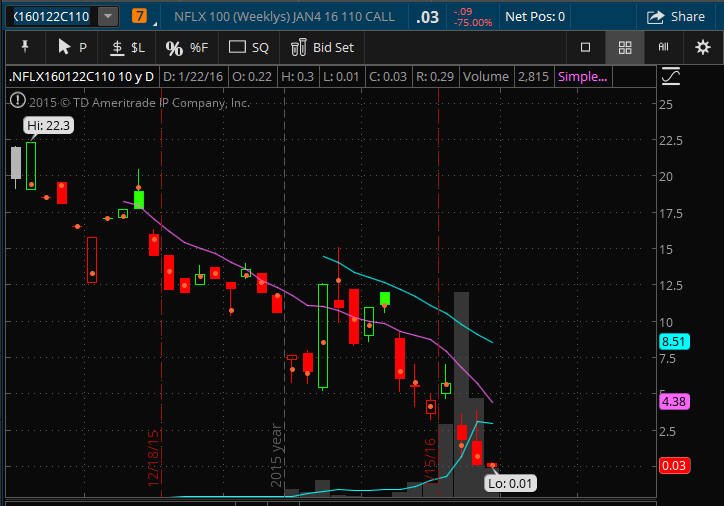Click the All charts toolbar icon

(664, 47)
